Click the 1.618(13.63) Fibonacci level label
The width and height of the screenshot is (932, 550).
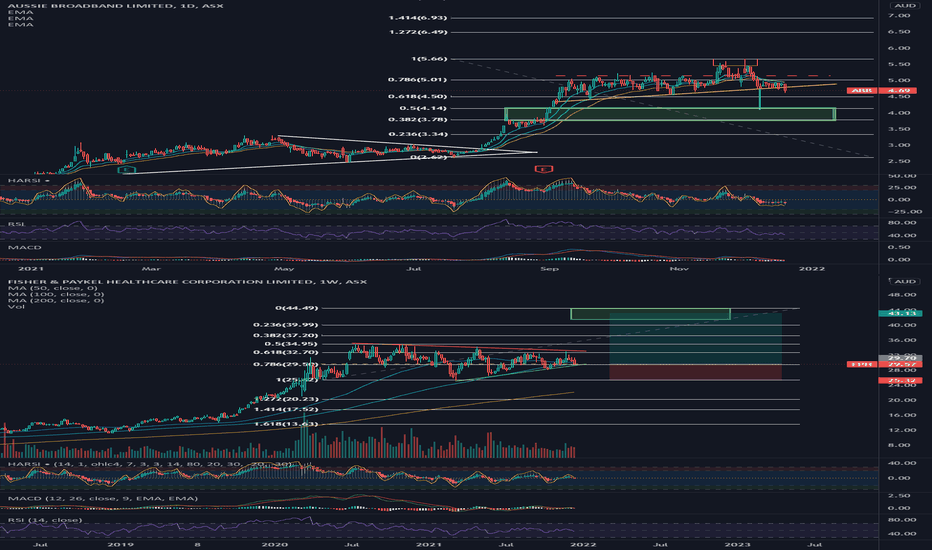[286, 424]
